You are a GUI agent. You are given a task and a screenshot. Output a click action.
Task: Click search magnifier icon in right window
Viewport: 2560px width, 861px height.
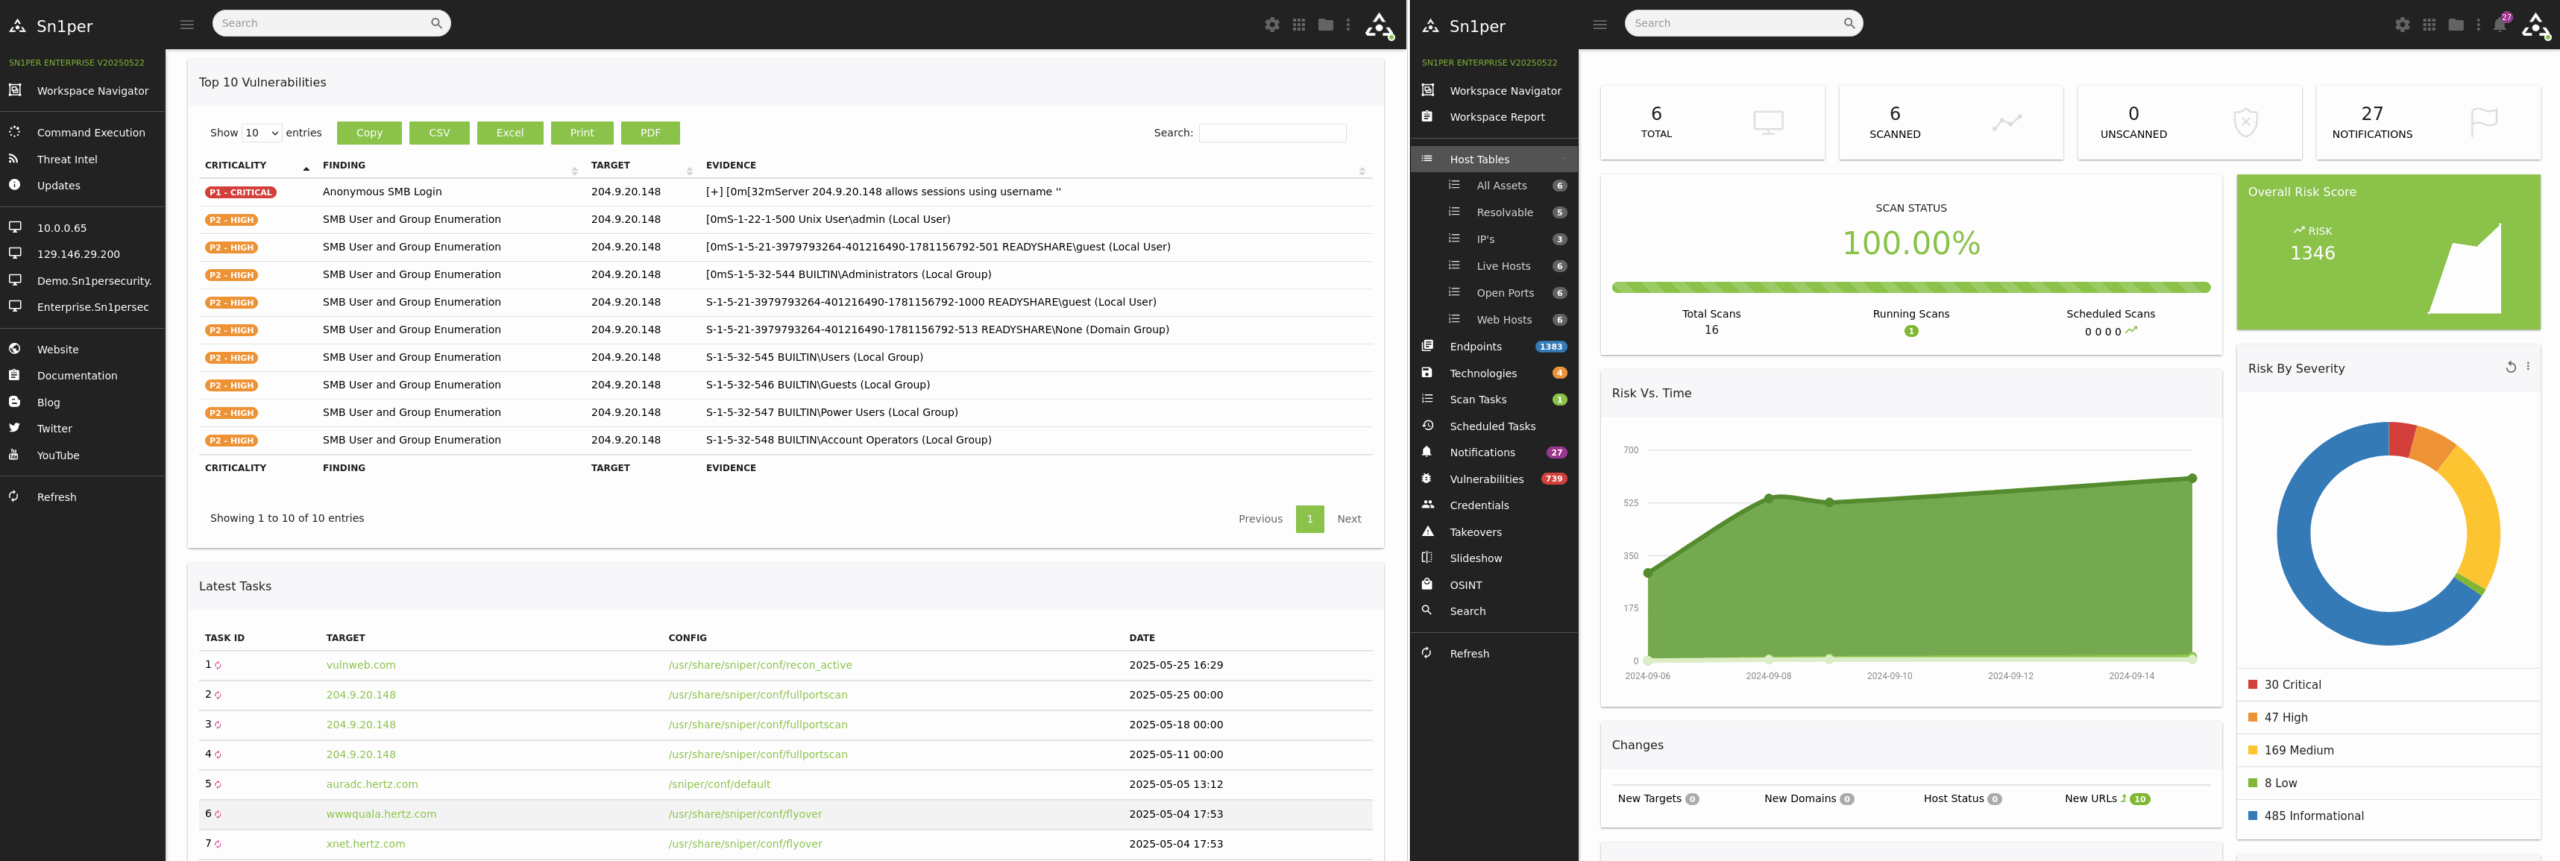[x=1849, y=23]
